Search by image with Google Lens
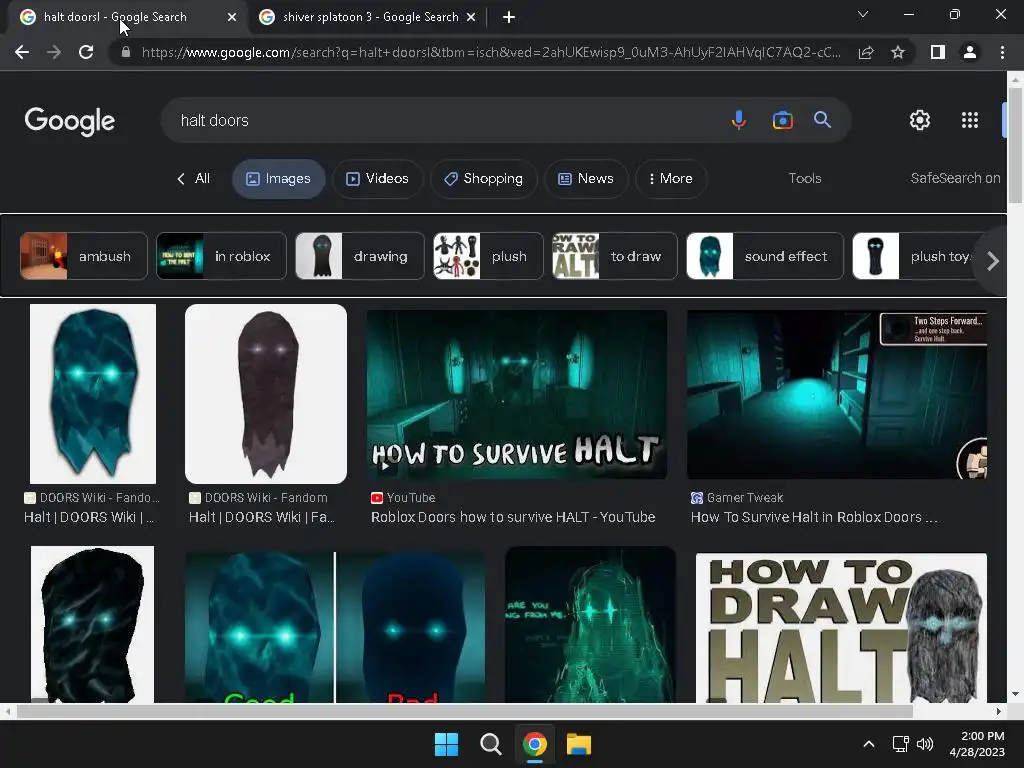This screenshot has width=1024, height=768. [782, 120]
